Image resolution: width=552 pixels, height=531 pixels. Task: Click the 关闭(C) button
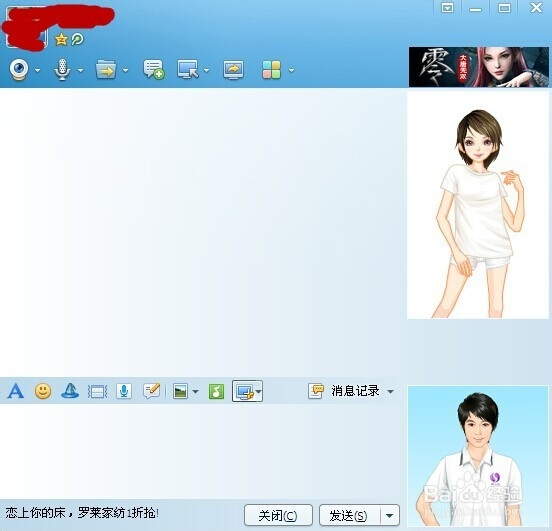click(x=278, y=516)
